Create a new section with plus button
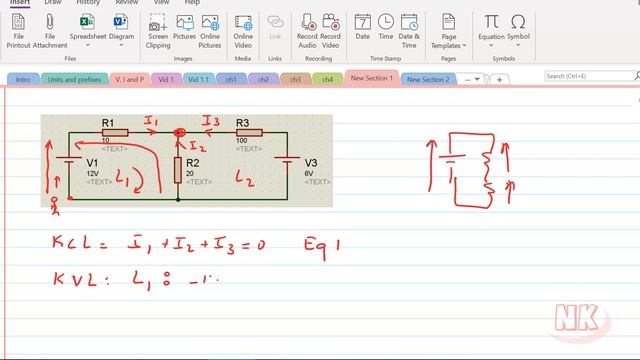 tap(499, 80)
